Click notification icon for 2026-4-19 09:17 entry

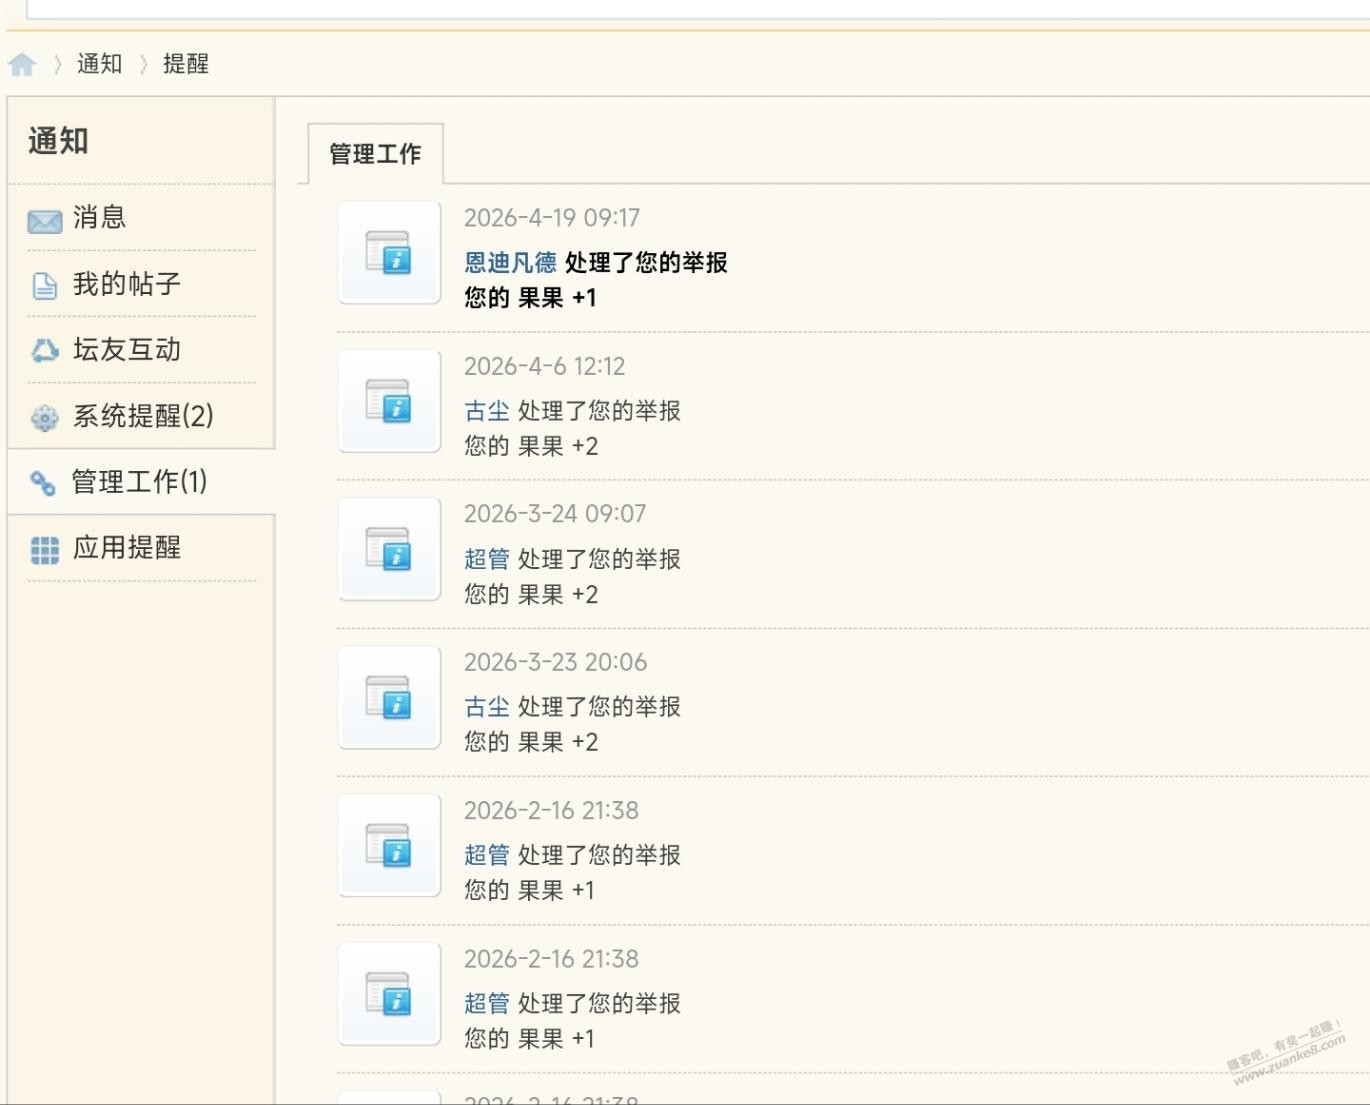(389, 253)
